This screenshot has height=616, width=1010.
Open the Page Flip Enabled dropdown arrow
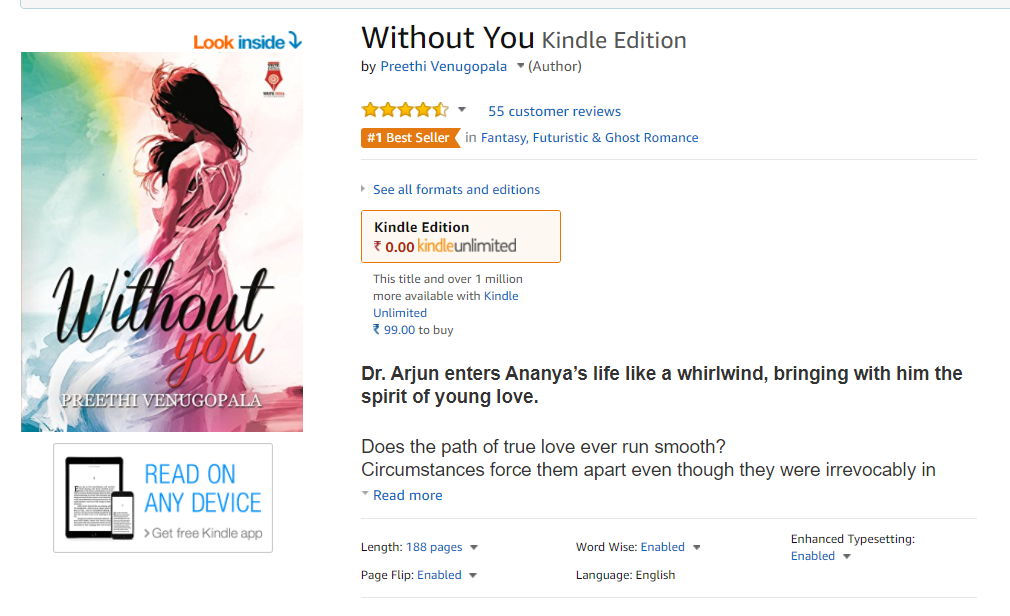(x=473, y=575)
